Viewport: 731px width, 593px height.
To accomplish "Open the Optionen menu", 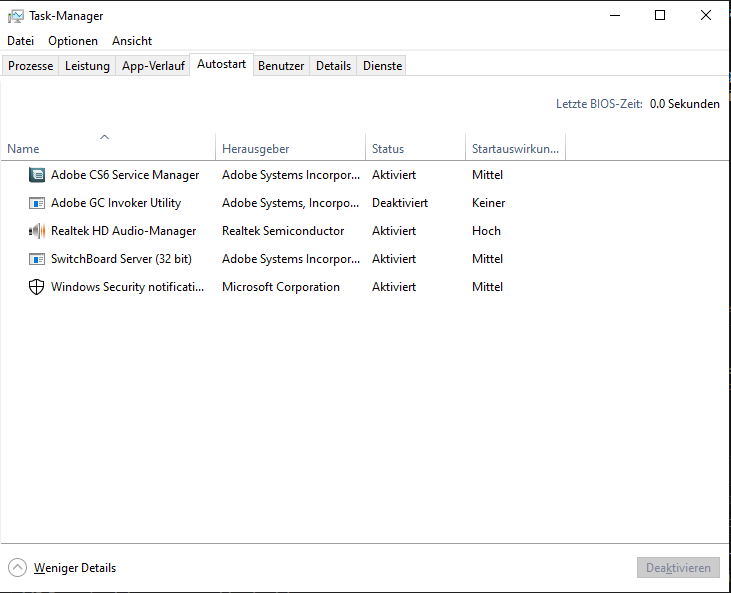I will click(73, 41).
